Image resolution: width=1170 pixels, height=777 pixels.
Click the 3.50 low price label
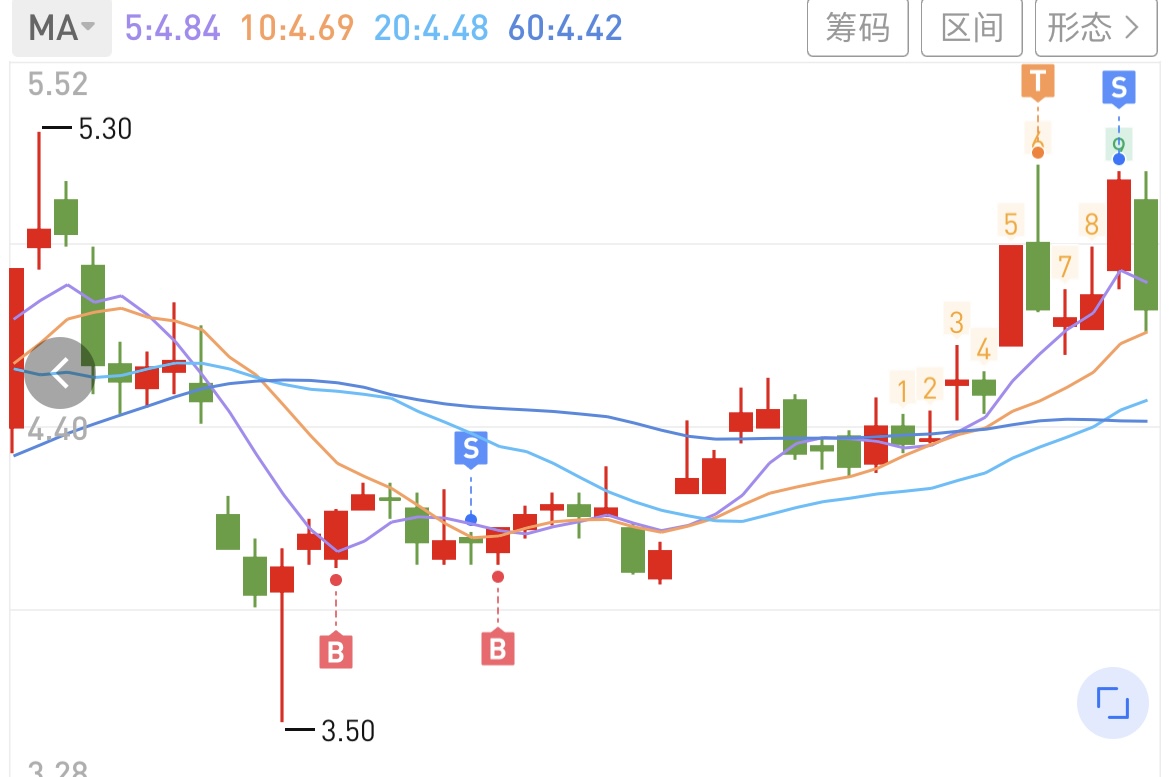[x=348, y=731]
